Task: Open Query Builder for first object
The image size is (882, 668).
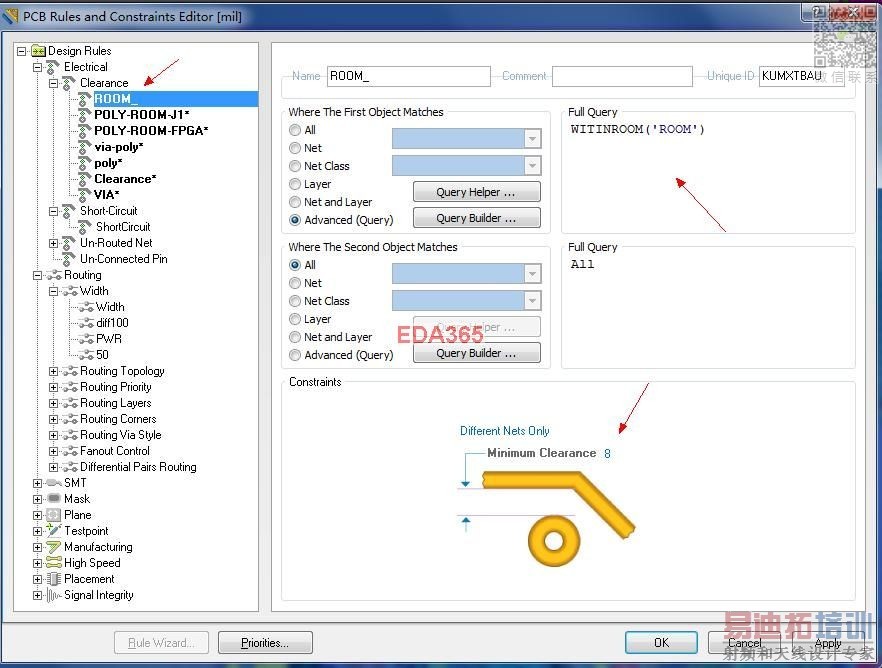Action: pos(476,218)
